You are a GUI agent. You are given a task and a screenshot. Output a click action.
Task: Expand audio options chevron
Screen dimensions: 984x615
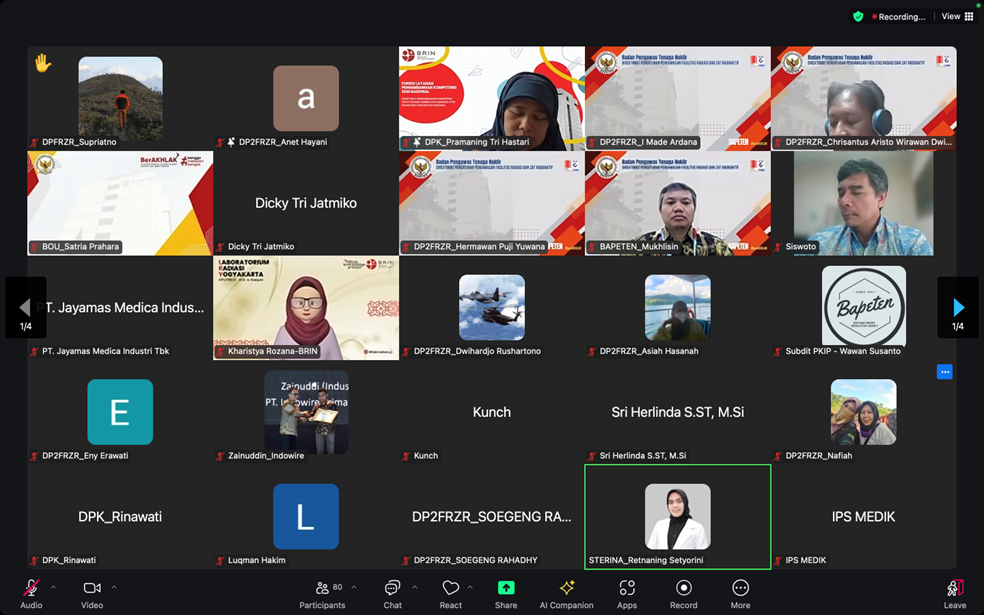coord(53,587)
